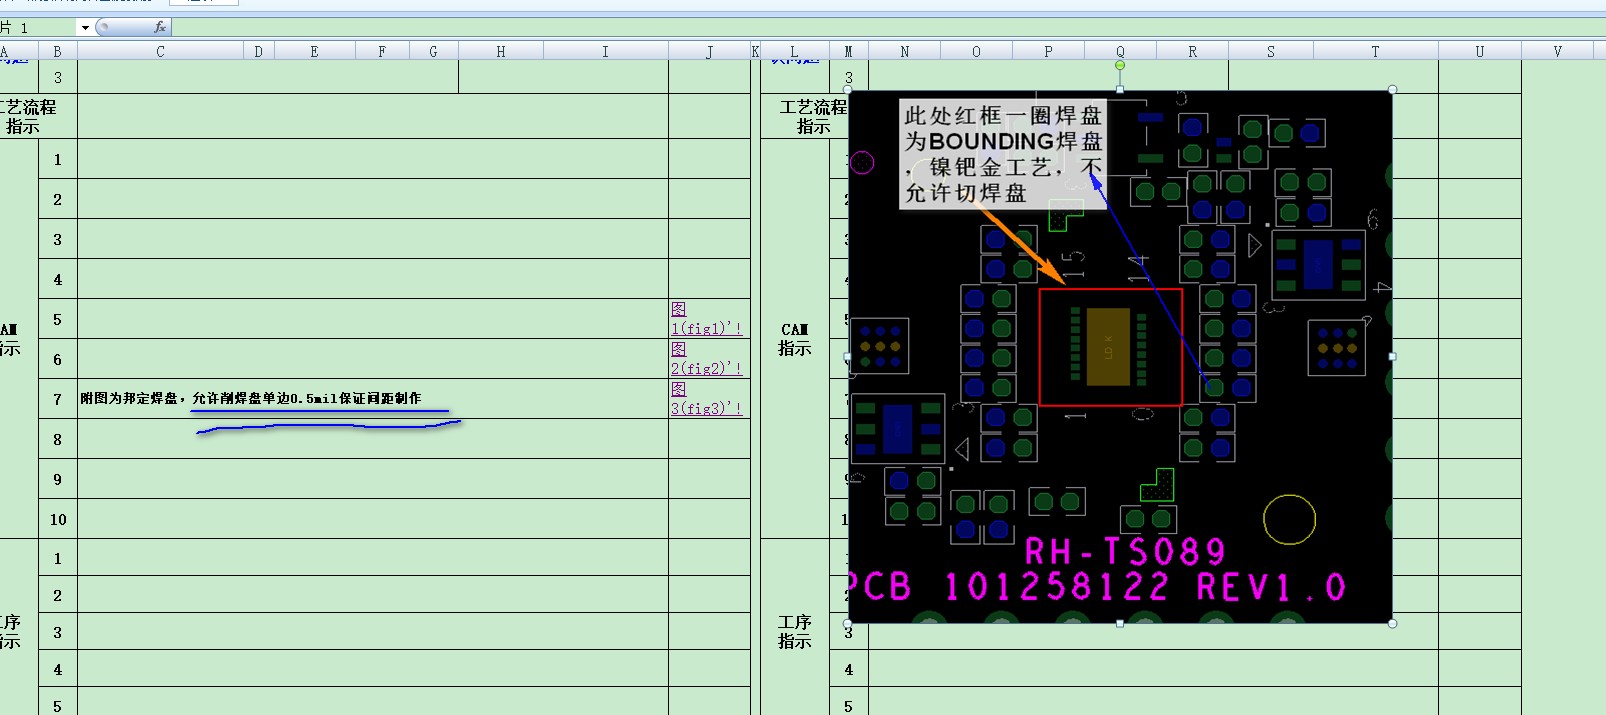Select column F header
Viewport: 1606px width, 715px height.
pyautogui.click(x=382, y=51)
